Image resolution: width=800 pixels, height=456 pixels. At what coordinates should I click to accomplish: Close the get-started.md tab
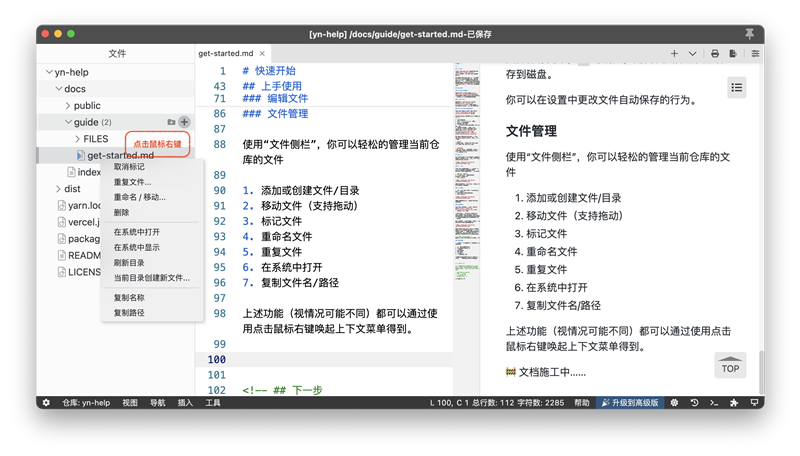click(262, 54)
